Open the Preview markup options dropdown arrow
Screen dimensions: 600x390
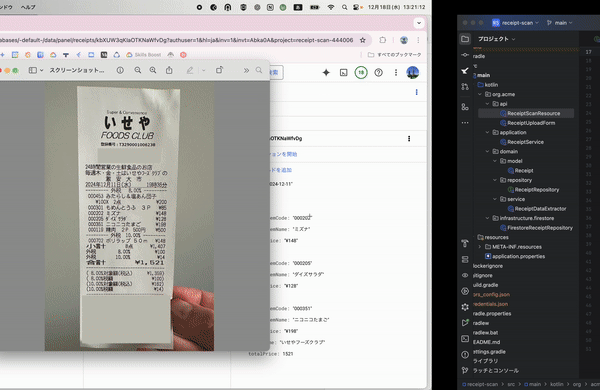(203, 70)
